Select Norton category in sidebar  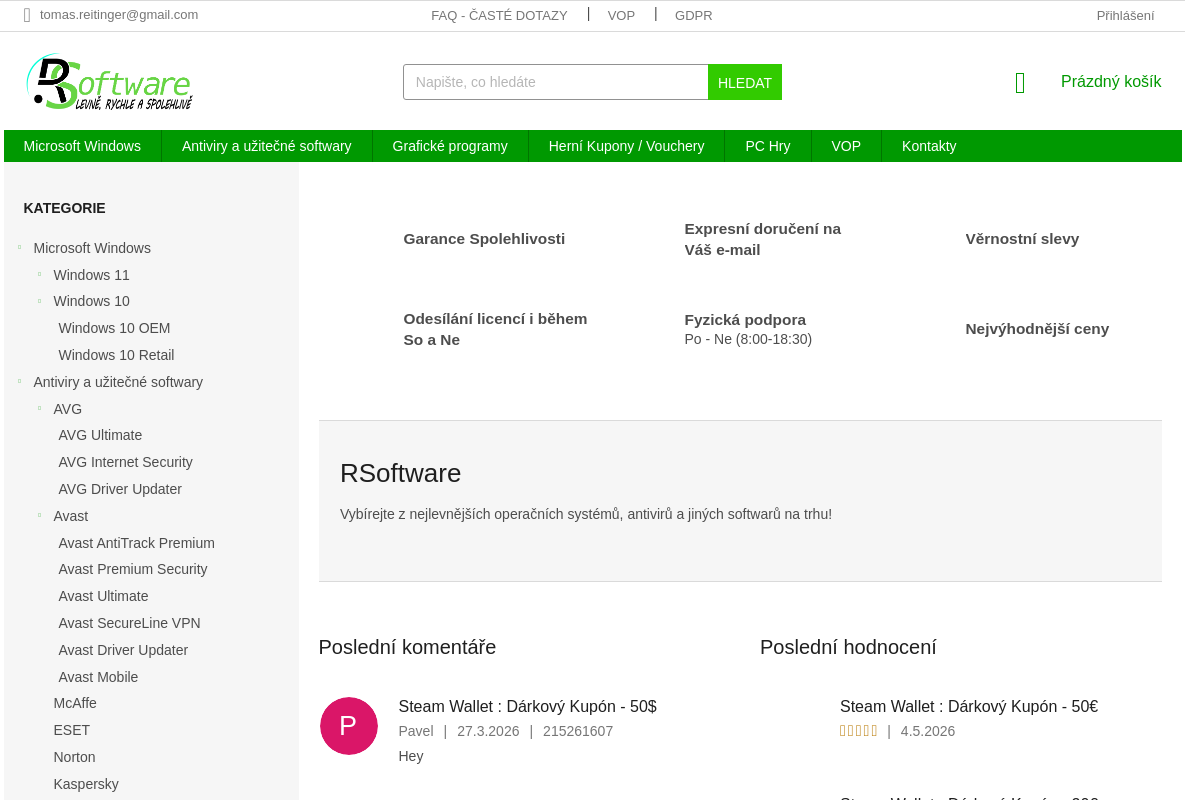75,757
